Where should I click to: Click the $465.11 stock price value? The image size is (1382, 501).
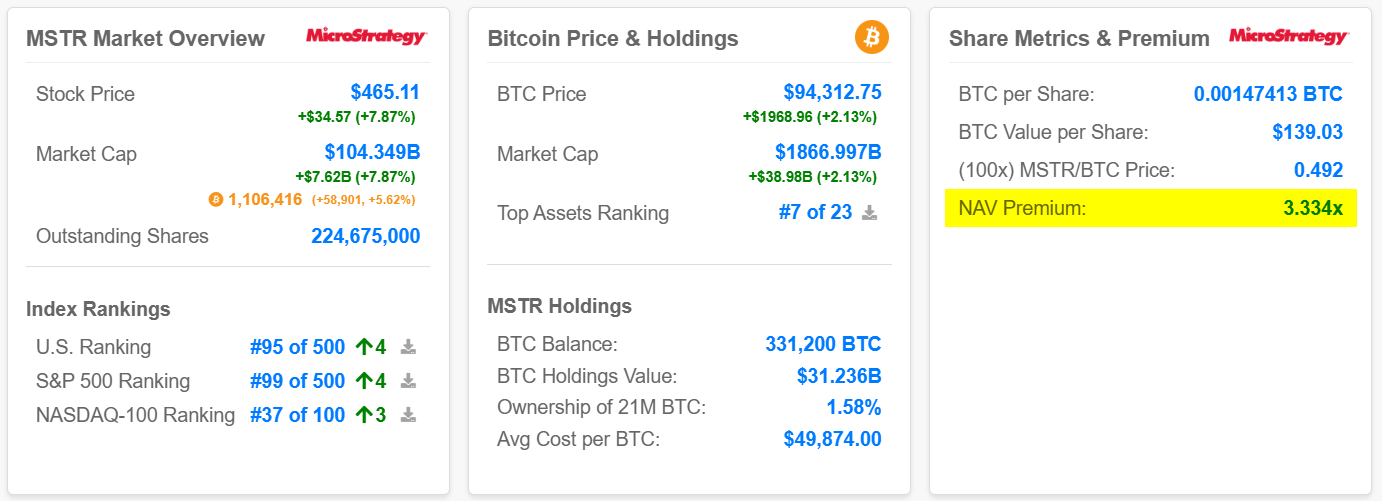pos(385,93)
